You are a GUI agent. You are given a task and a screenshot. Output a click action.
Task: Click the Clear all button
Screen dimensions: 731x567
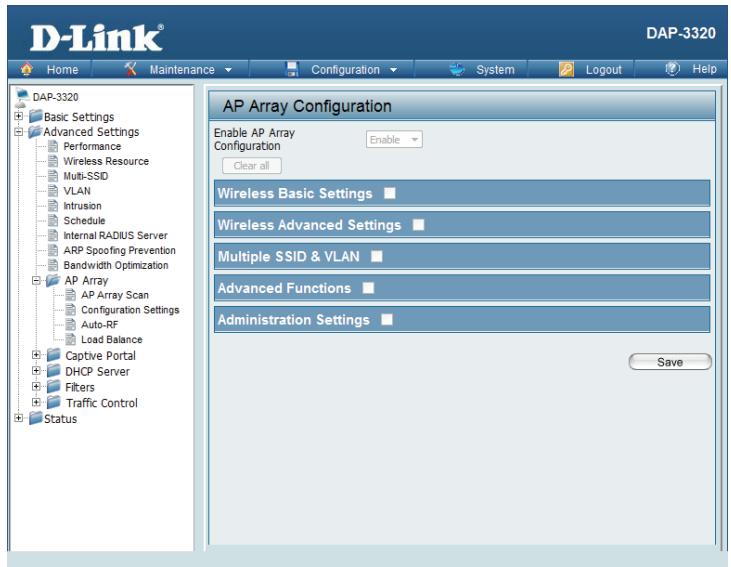tap(252, 166)
